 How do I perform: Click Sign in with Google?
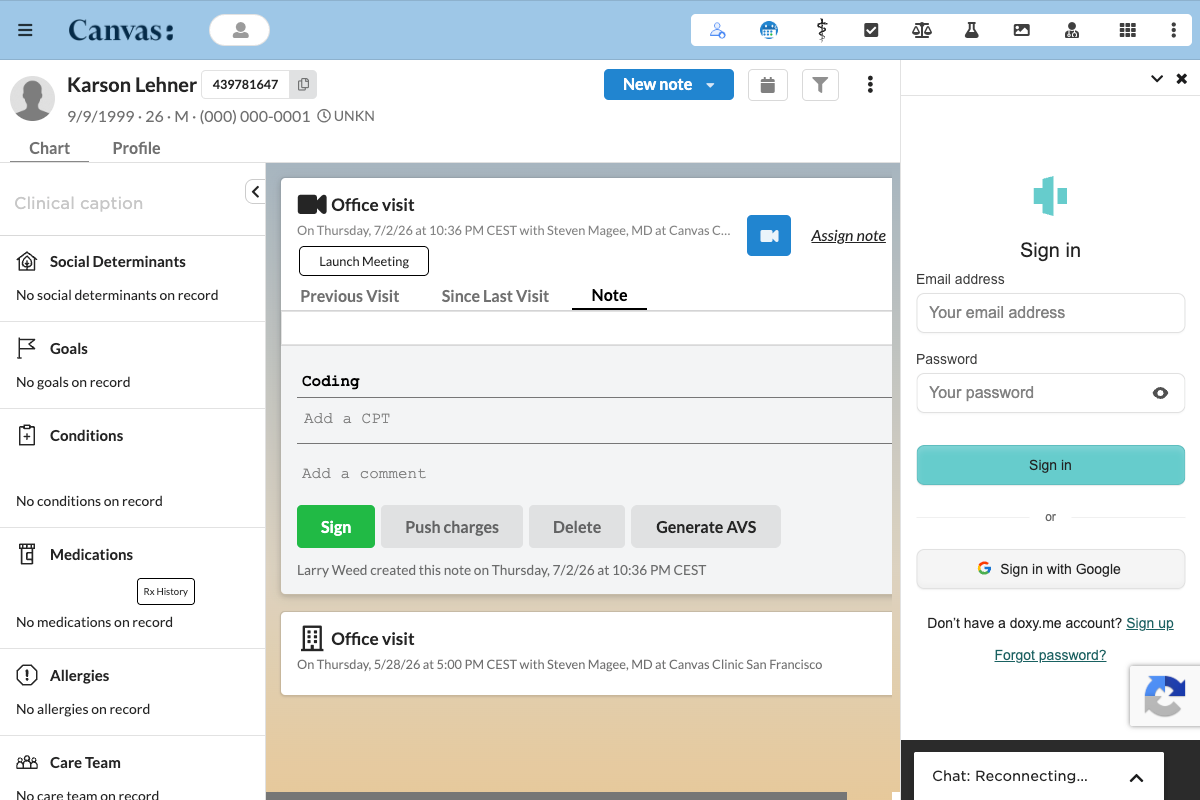[1050, 569]
